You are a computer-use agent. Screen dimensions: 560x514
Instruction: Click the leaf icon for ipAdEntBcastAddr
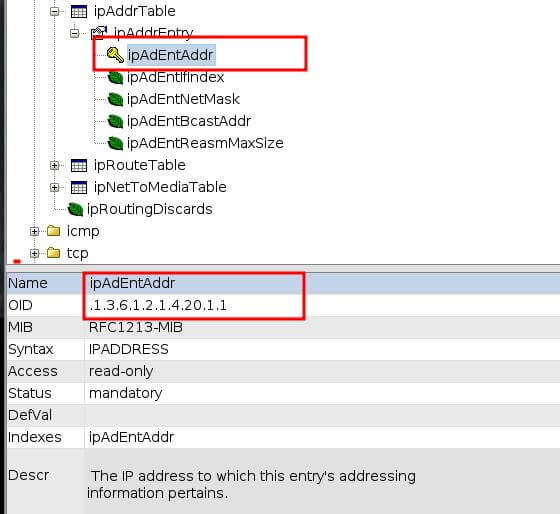(x=115, y=121)
